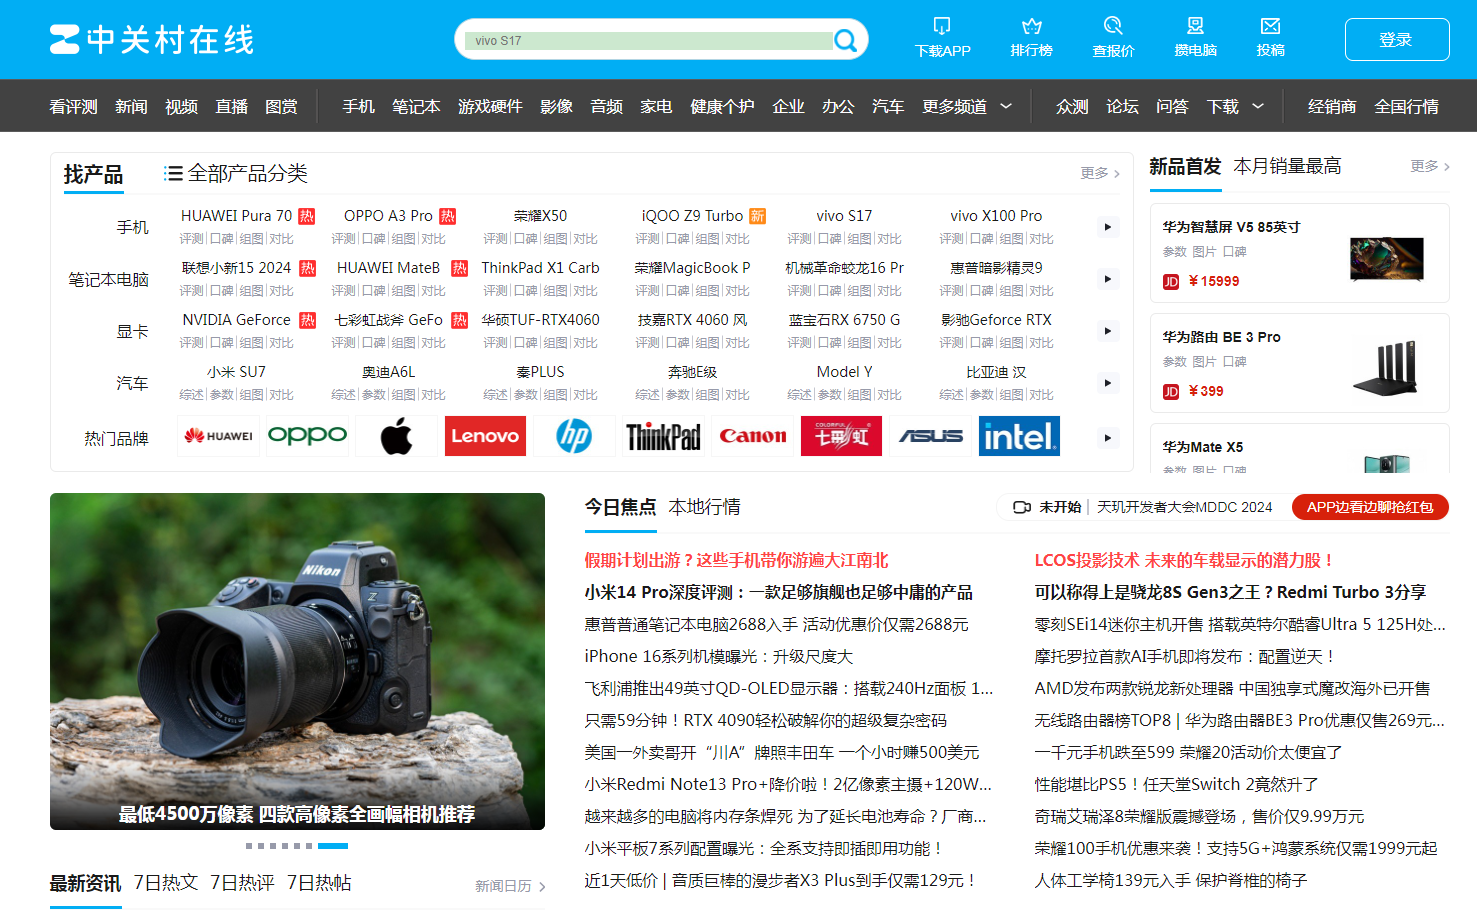Image resolution: width=1477 pixels, height=918 pixels.
Task: Click the OPPO brand logo
Action: [x=307, y=436]
